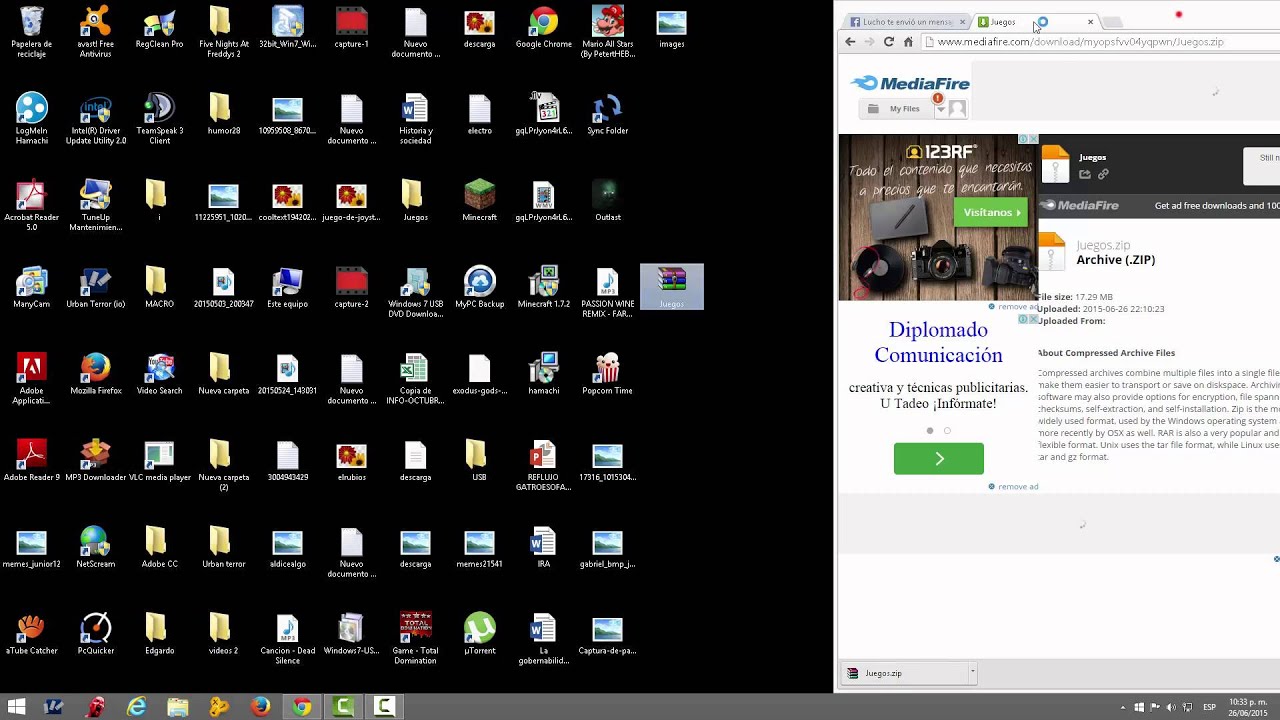Click the MediaFire logo

[x=910, y=83]
